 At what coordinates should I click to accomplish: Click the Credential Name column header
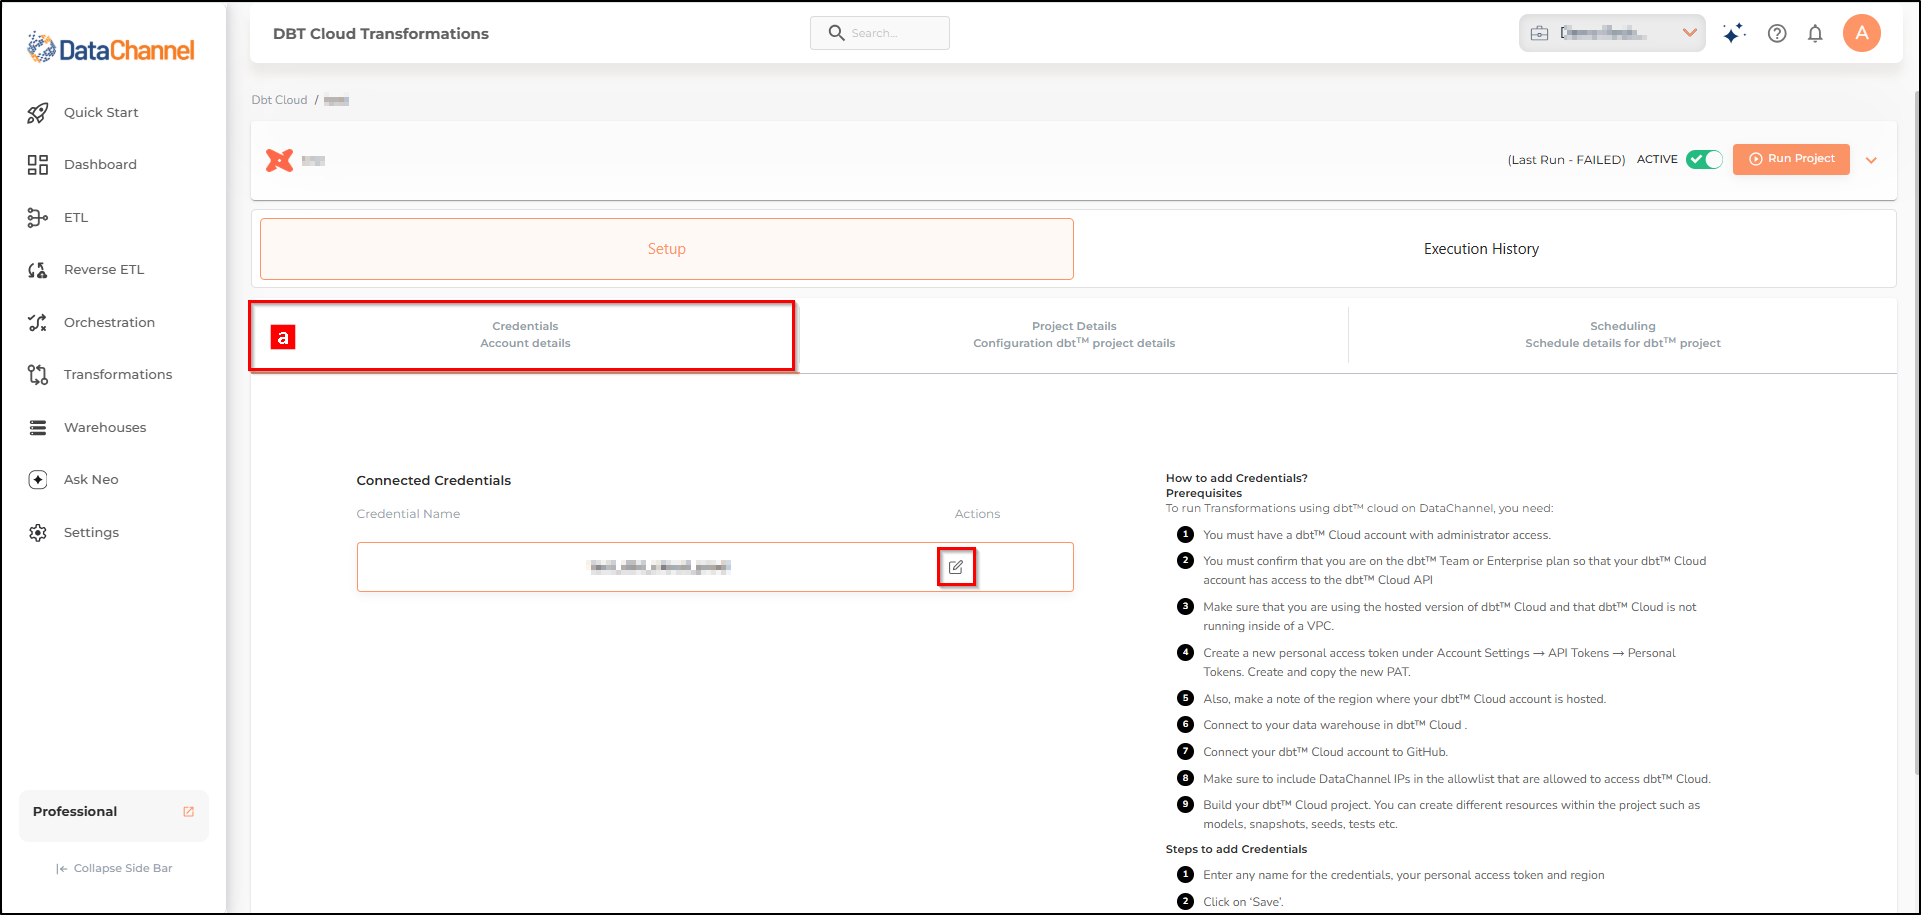(408, 514)
